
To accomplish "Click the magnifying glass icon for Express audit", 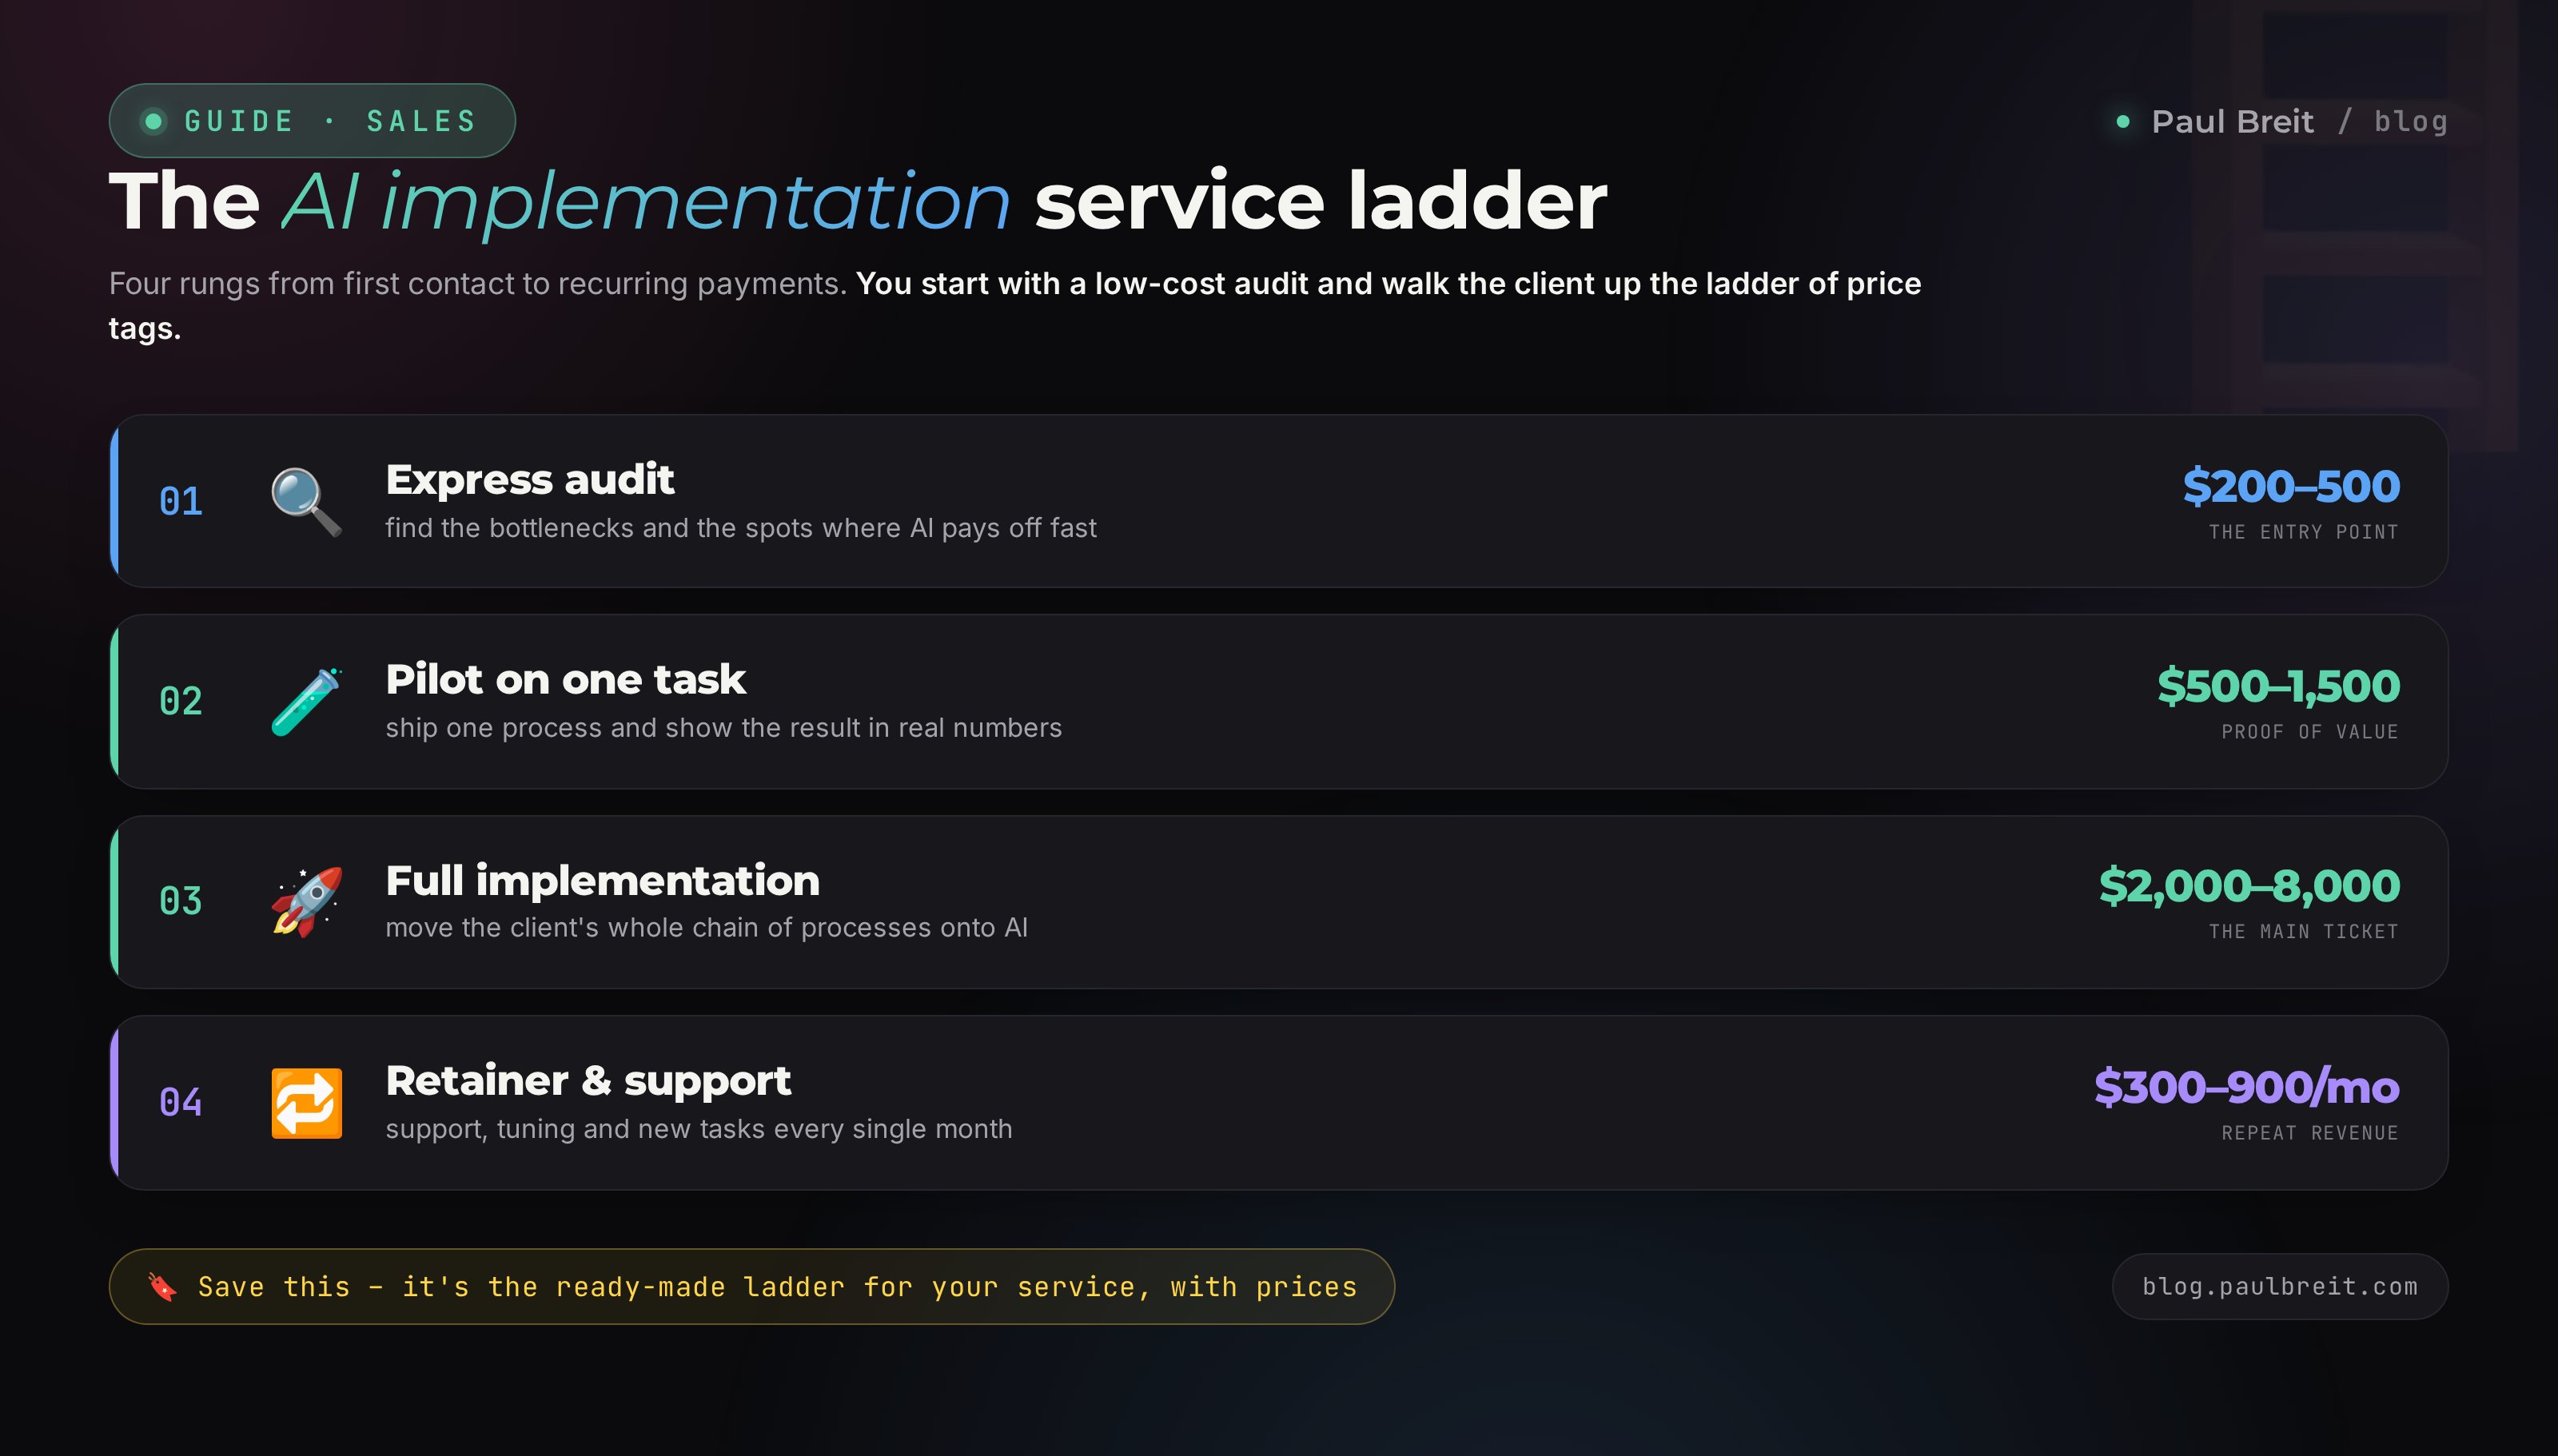I will (x=307, y=502).
